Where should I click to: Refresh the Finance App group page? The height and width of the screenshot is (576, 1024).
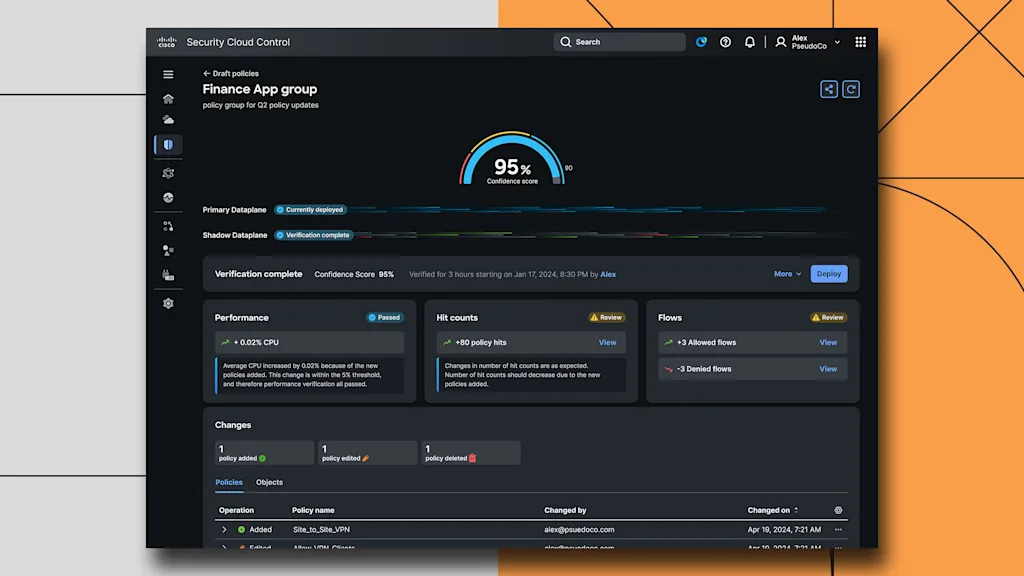[851, 89]
